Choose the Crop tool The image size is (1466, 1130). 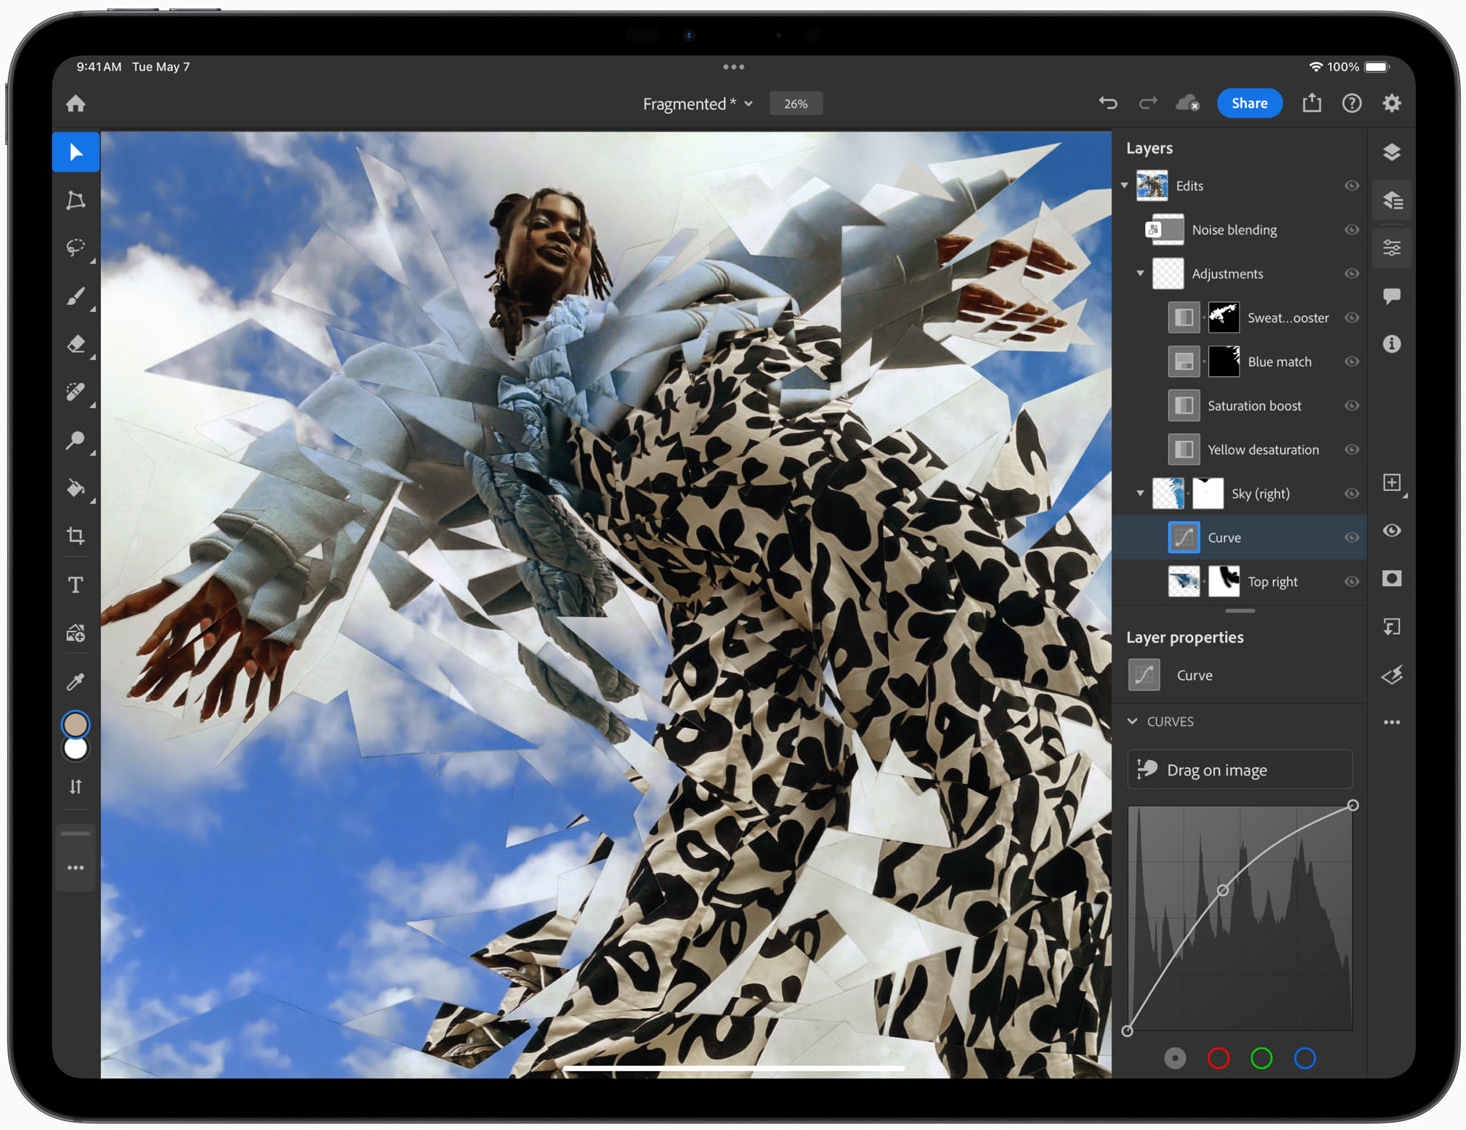tap(76, 536)
